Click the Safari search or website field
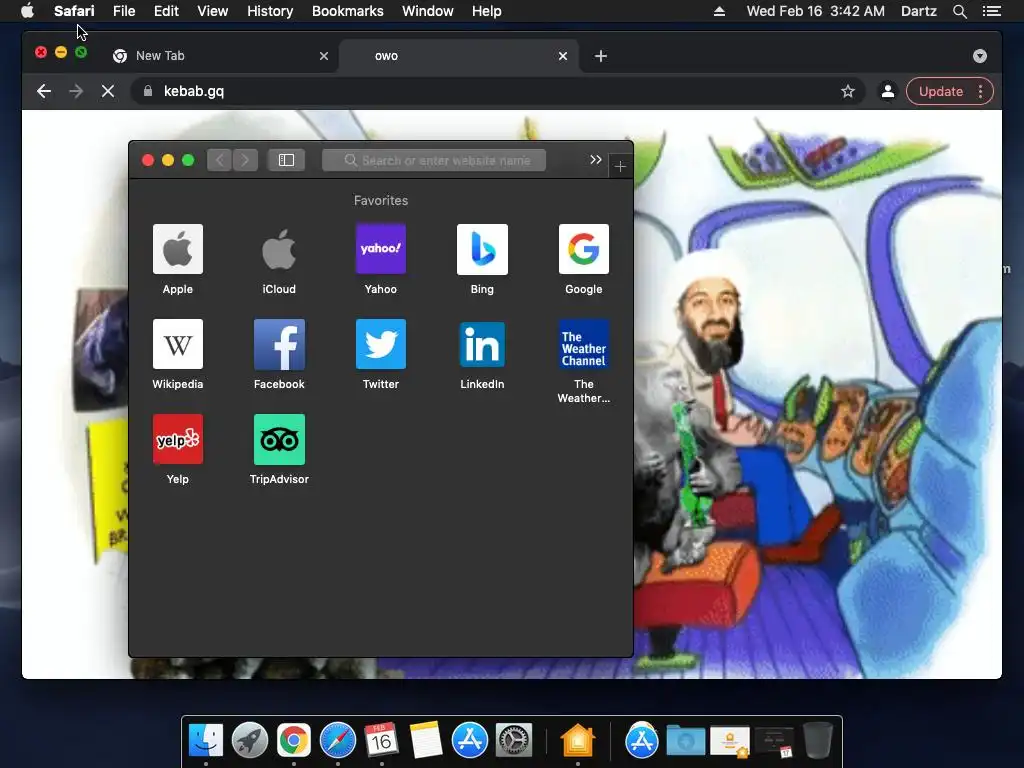This screenshot has height=768, width=1024. click(434, 160)
